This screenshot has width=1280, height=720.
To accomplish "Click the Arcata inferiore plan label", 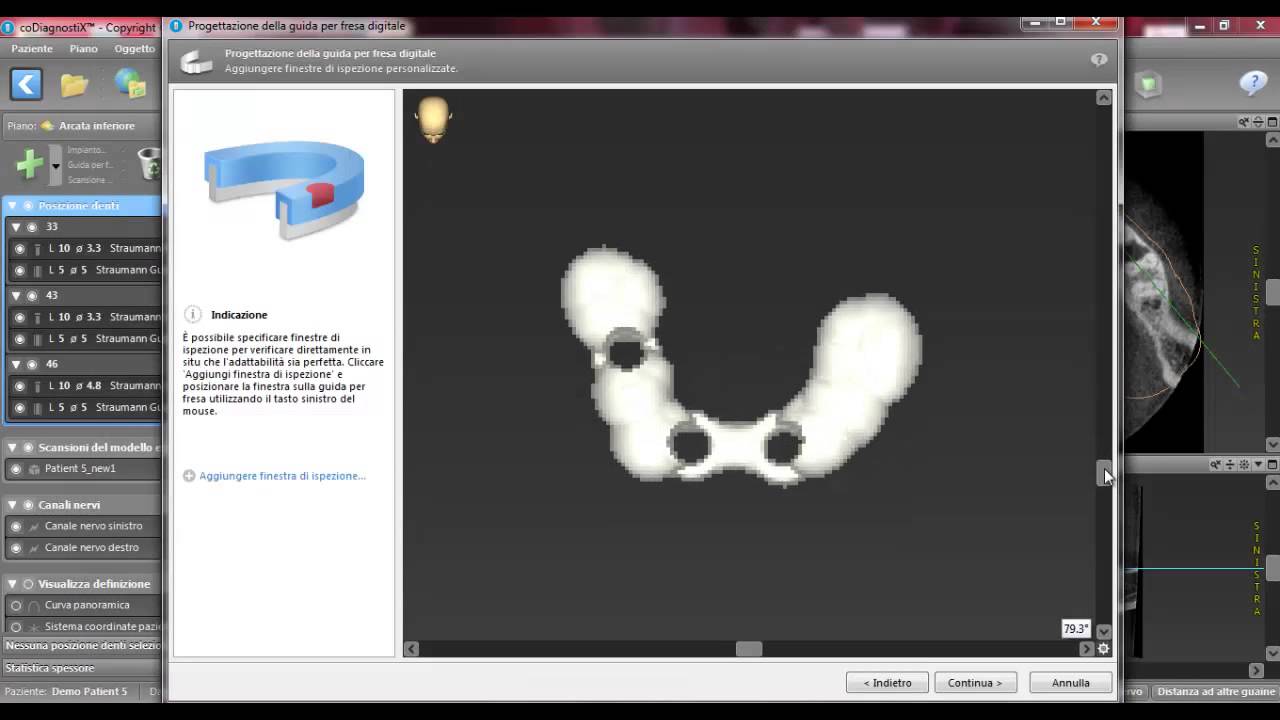I will coord(96,126).
